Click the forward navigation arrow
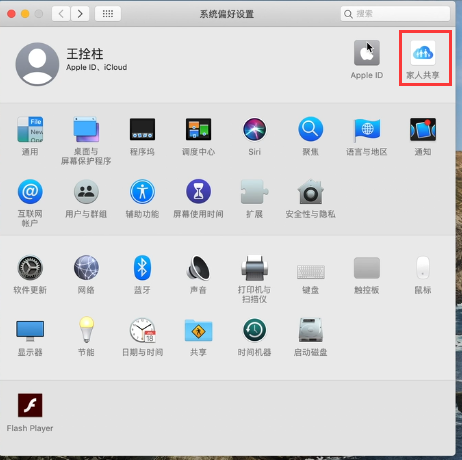Viewport: 462px width, 460px height. pos(80,14)
